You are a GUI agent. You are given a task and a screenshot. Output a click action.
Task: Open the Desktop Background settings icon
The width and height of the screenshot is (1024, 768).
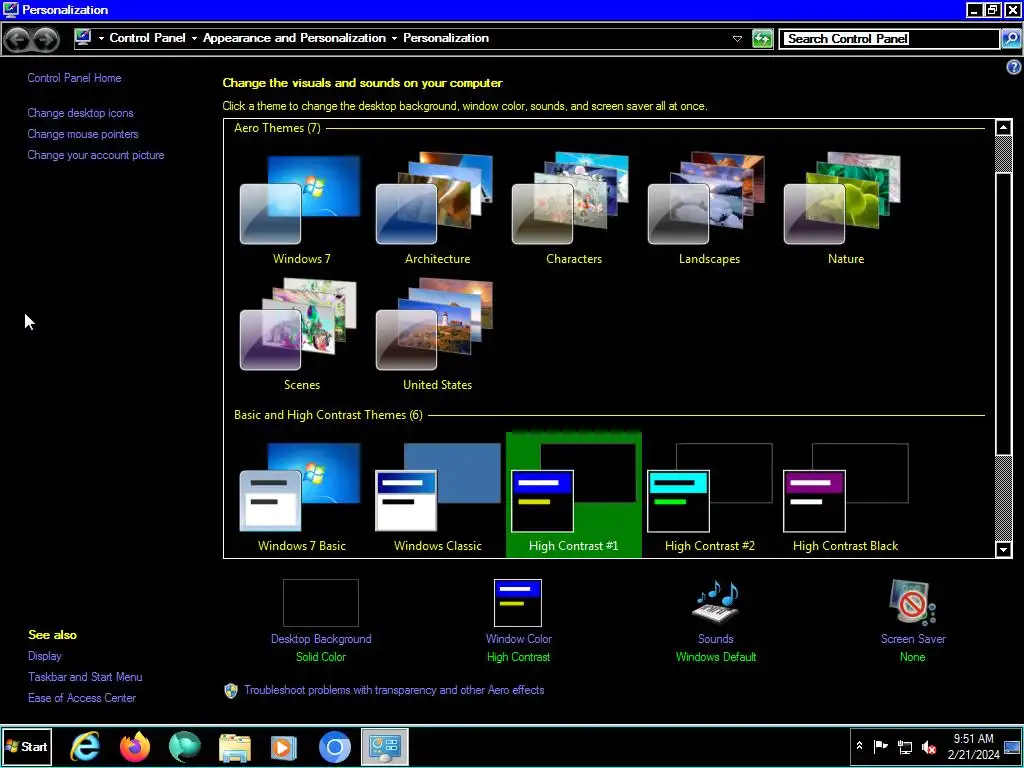pyautogui.click(x=321, y=602)
